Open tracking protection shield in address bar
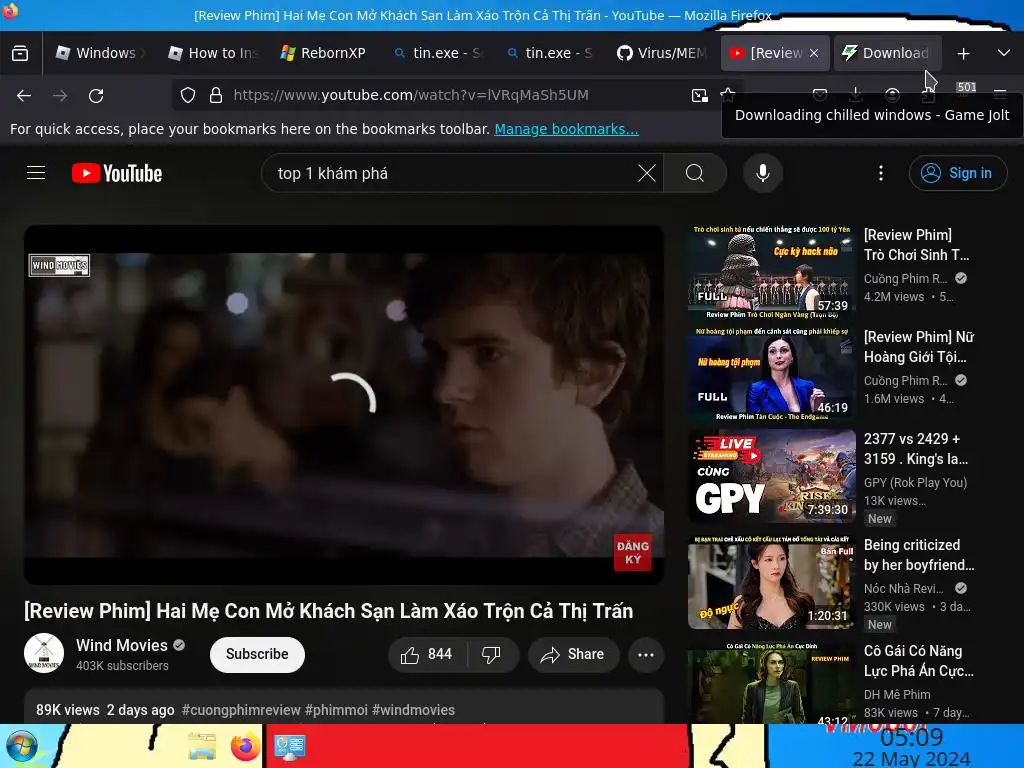This screenshot has height=768, width=1024. coord(188,95)
